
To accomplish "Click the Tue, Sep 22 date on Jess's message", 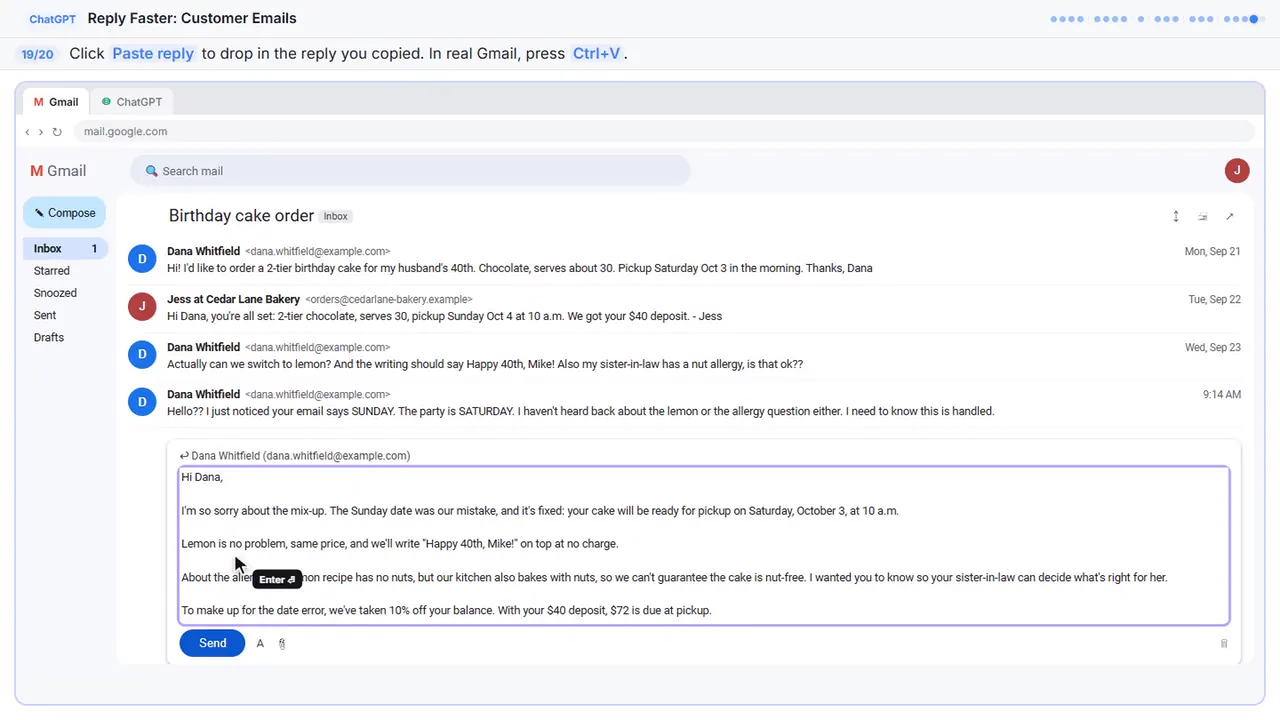I will coord(1214,300).
